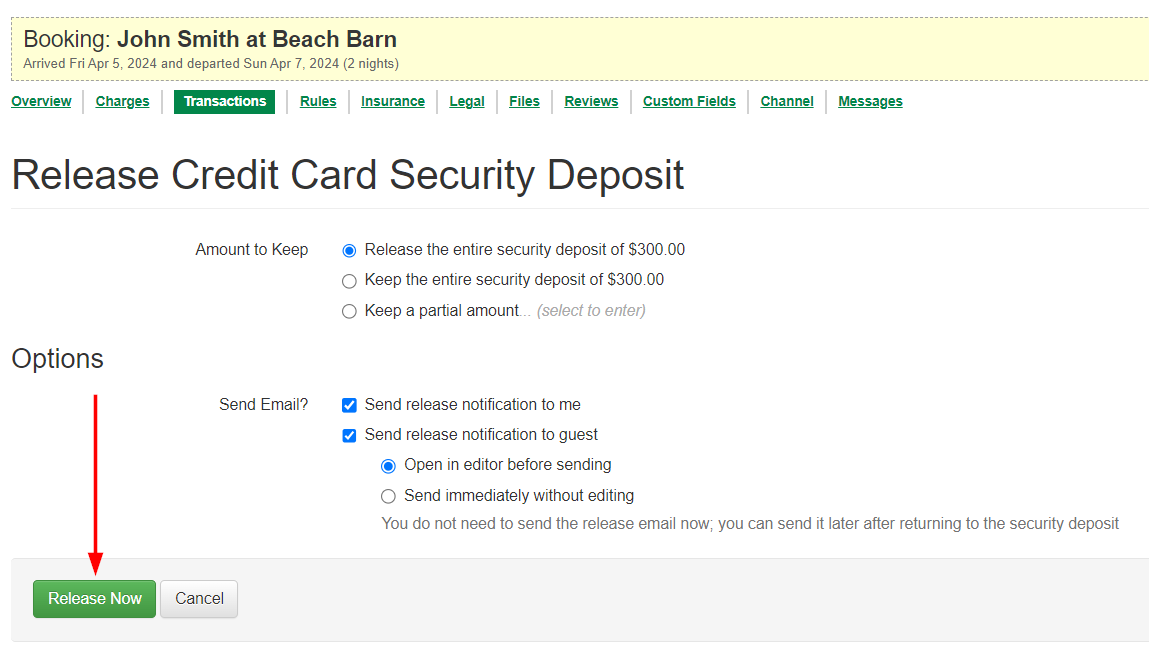
Task: View the Reviews tab
Action: [x=591, y=101]
